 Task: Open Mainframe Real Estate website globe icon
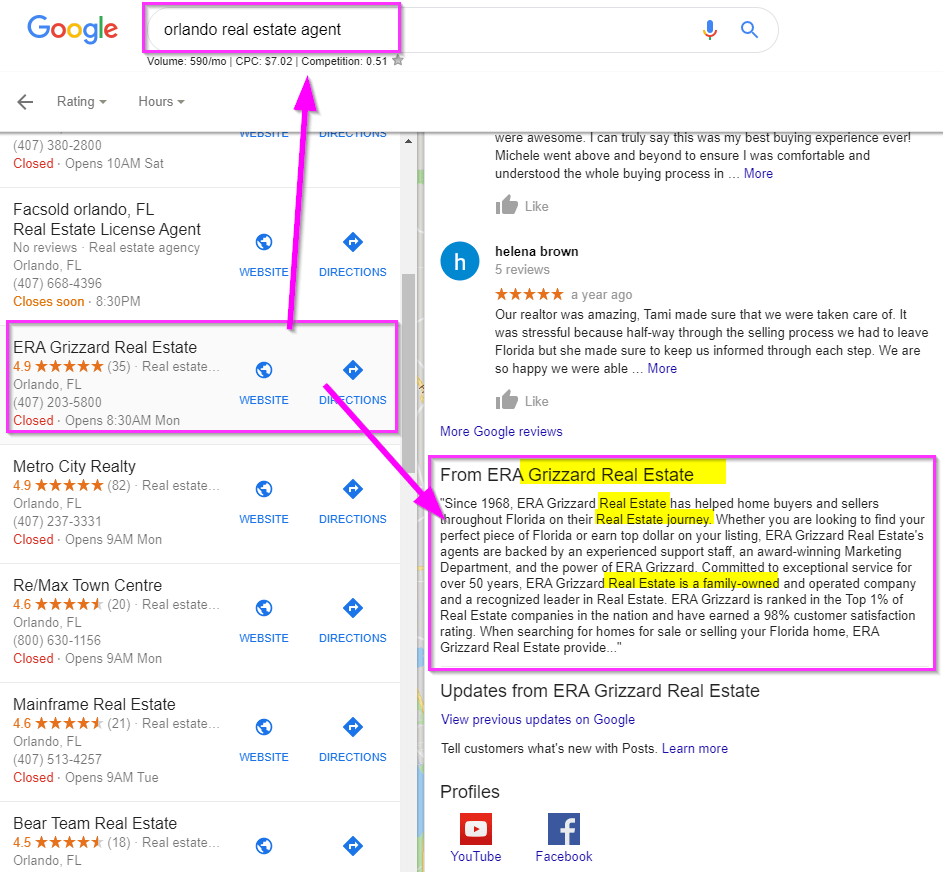point(264,727)
